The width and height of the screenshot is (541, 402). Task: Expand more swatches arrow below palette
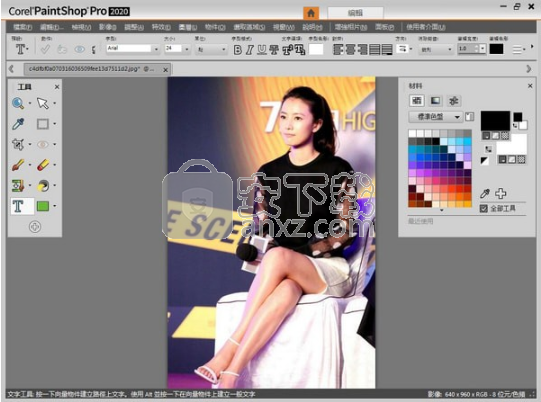[441, 210]
